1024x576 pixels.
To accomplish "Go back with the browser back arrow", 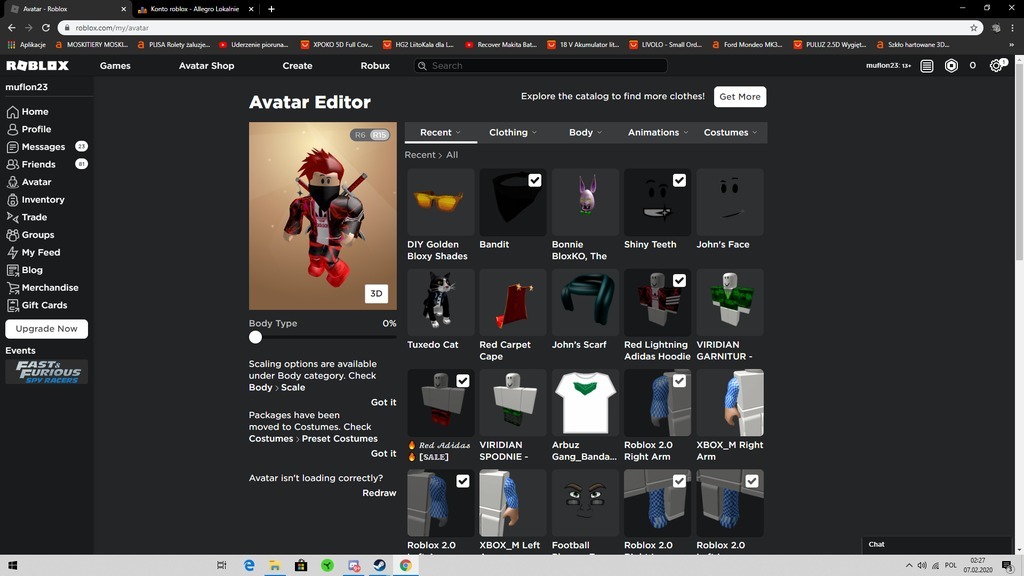I will click(x=12, y=27).
